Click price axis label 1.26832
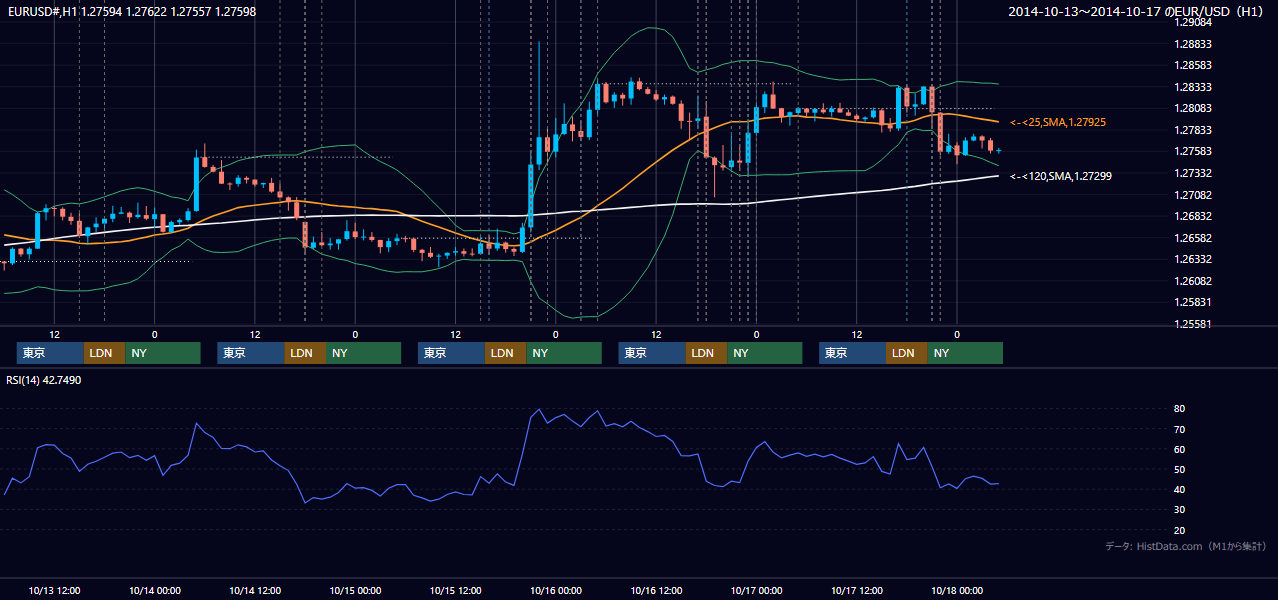 pyautogui.click(x=1193, y=216)
